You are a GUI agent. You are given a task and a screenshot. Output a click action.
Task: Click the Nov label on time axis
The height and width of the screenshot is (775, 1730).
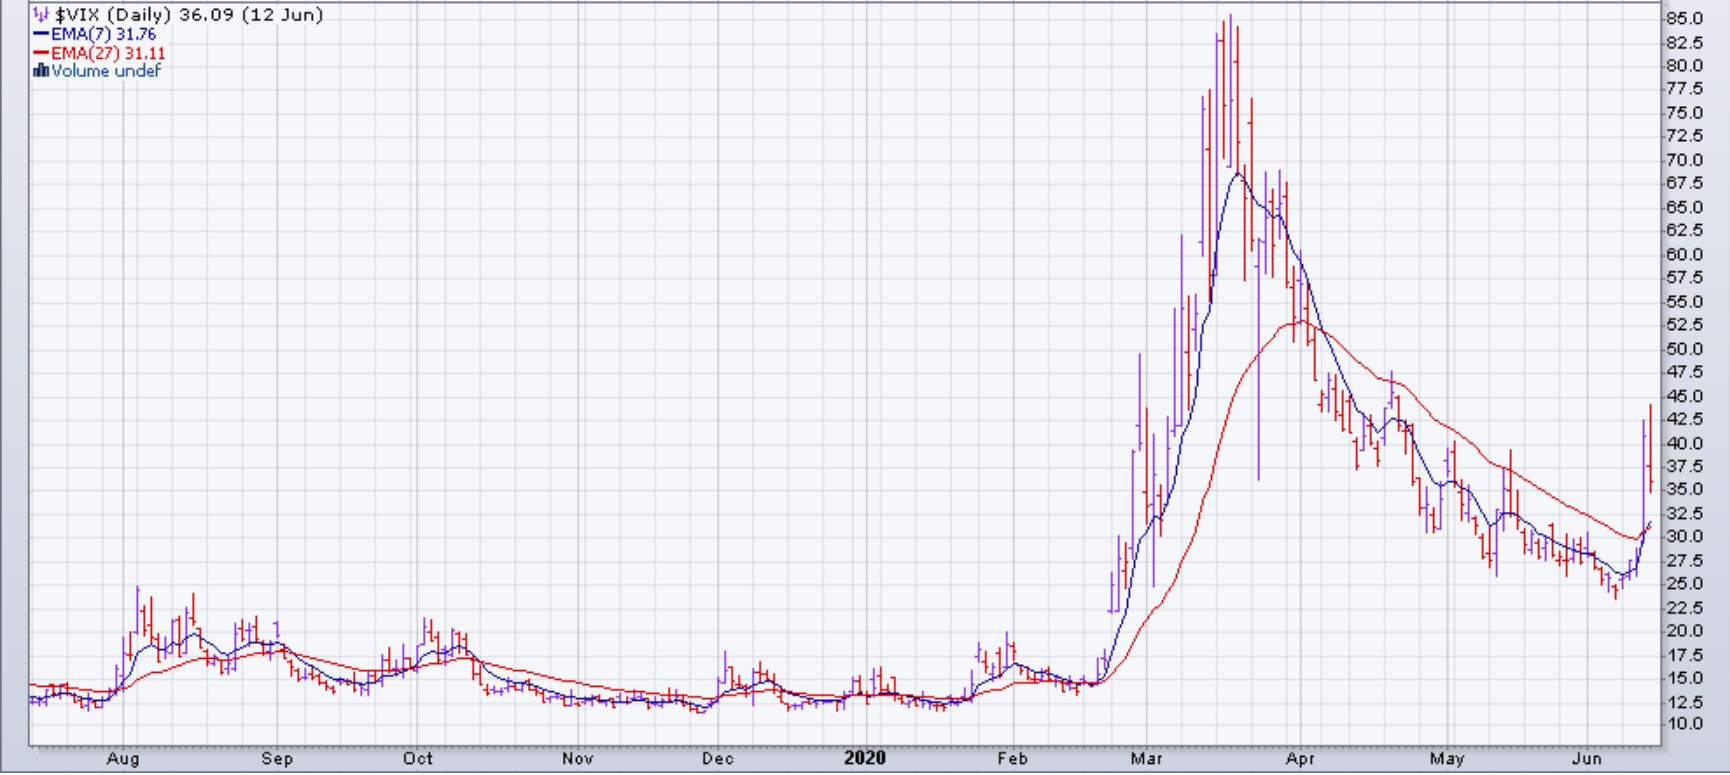tap(577, 758)
